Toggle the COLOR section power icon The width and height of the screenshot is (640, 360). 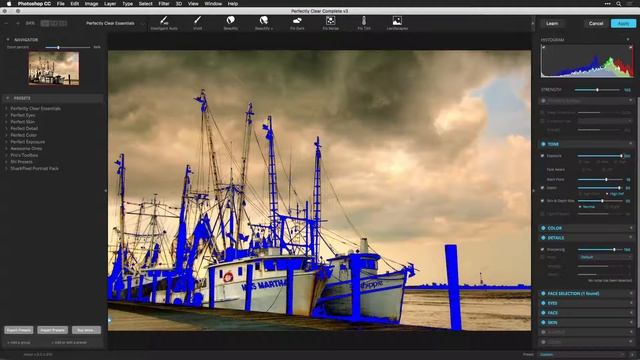543,228
